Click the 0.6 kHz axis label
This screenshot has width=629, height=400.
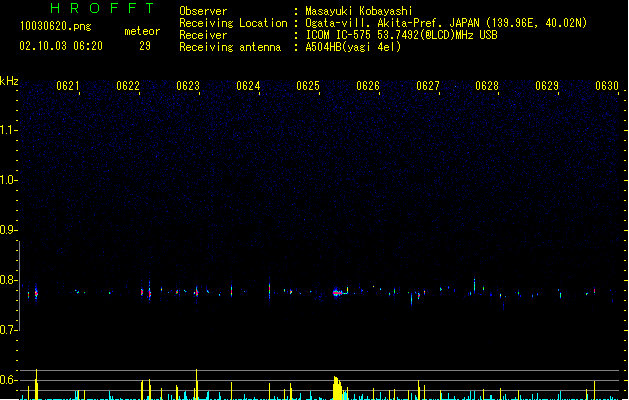pos(8,380)
